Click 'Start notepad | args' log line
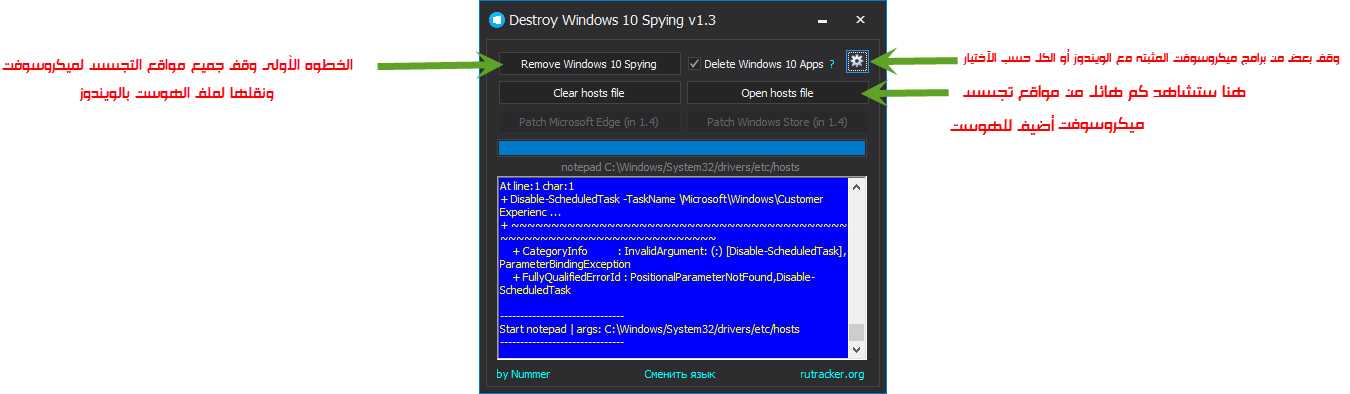 [649, 328]
